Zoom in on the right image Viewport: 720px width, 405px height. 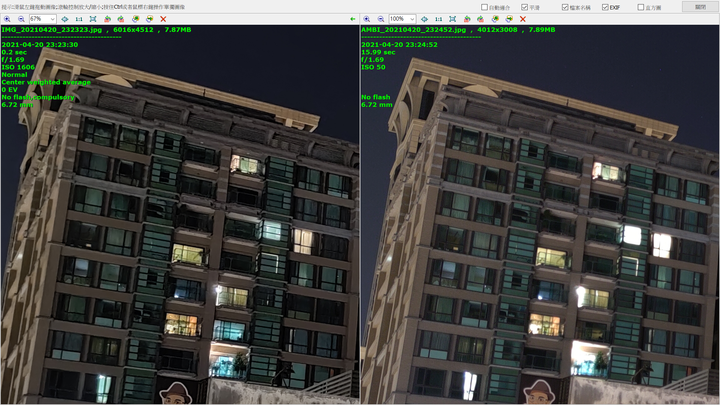367,19
